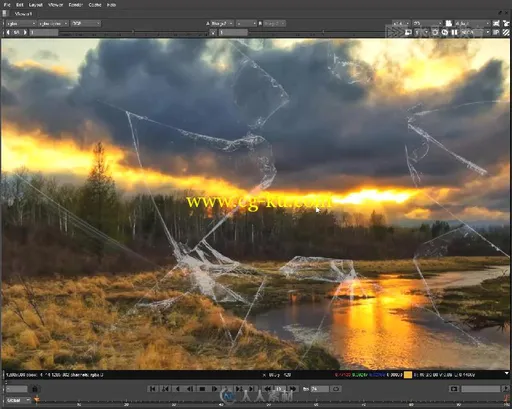Click the gamma value input field
Viewport: 512px width, 409px height.
point(233,32)
